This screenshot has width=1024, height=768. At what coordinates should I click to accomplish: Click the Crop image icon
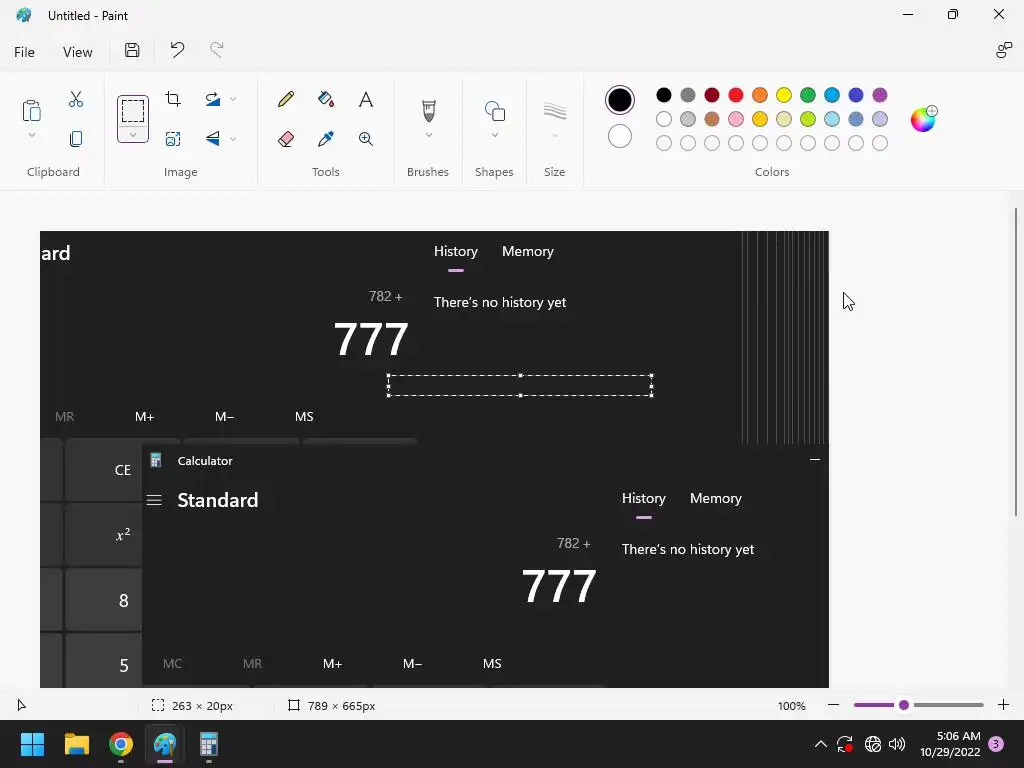pyautogui.click(x=173, y=99)
